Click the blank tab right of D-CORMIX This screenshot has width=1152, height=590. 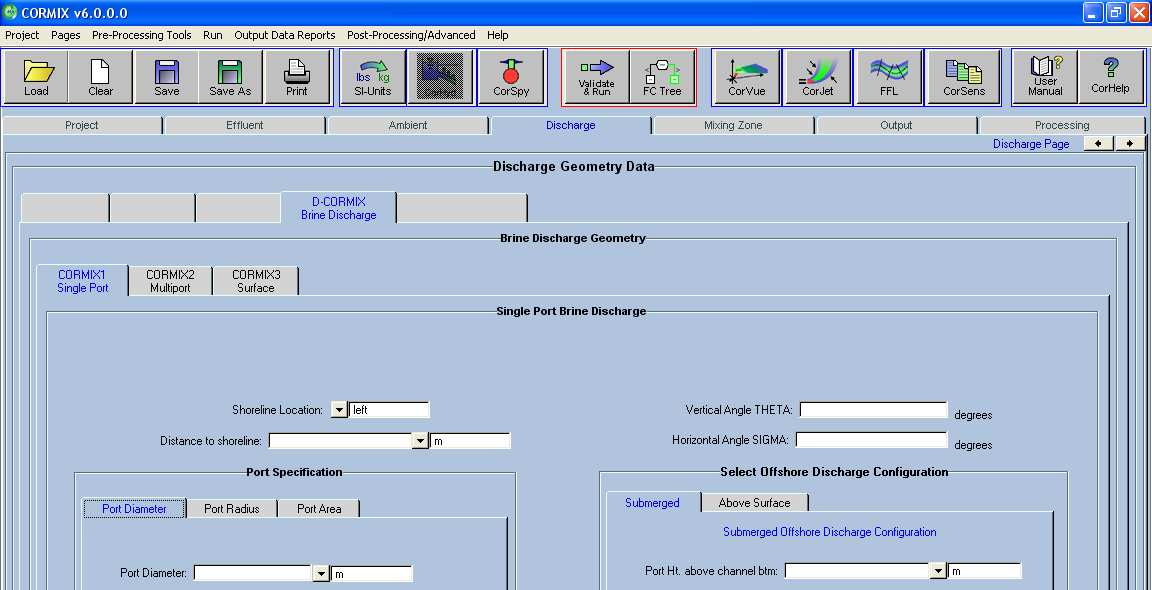[x=462, y=208]
